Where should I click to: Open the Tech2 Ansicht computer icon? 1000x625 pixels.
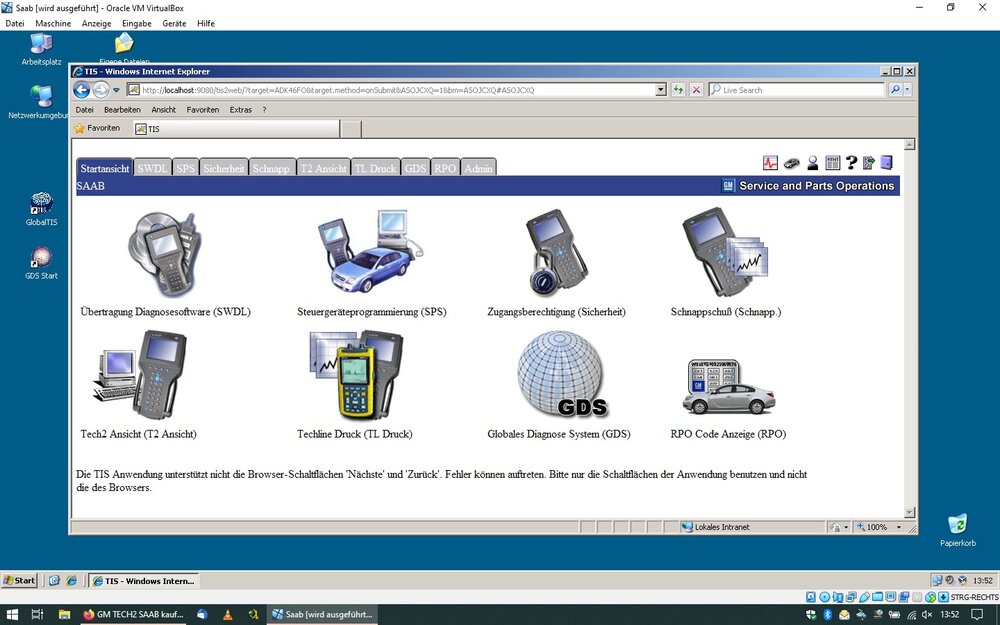click(140, 375)
